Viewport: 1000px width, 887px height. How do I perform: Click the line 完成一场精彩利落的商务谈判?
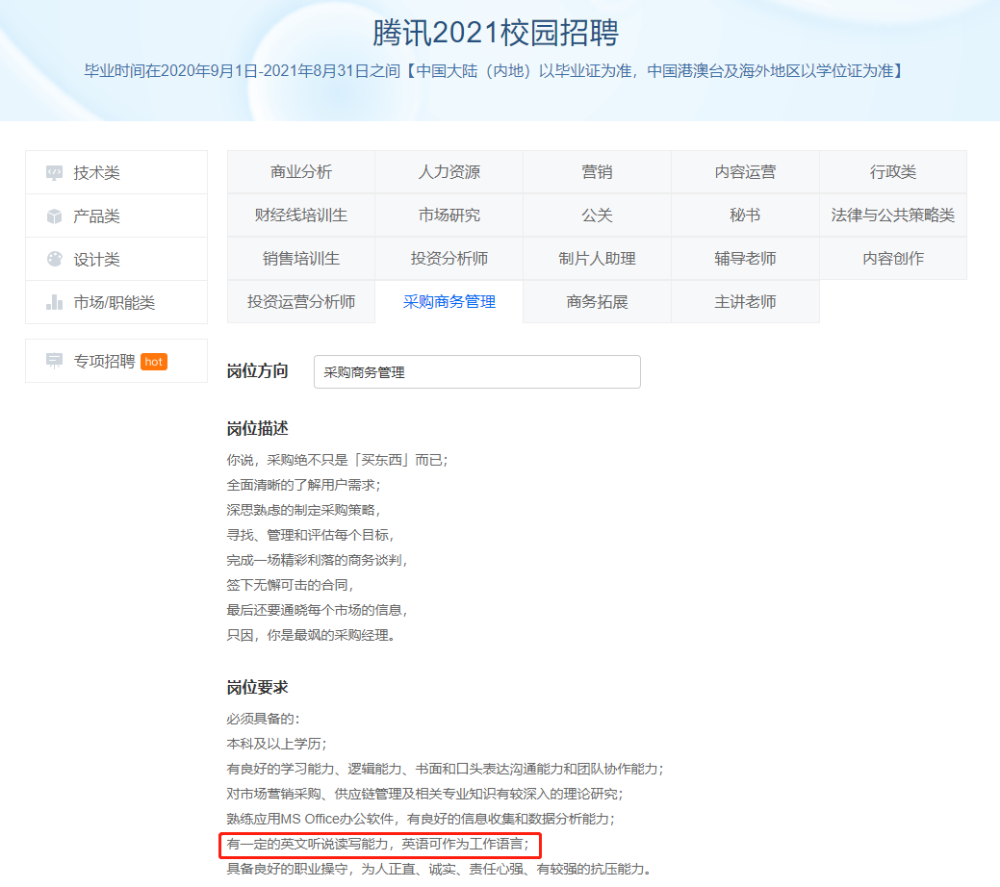pyautogui.click(x=317, y=560)
